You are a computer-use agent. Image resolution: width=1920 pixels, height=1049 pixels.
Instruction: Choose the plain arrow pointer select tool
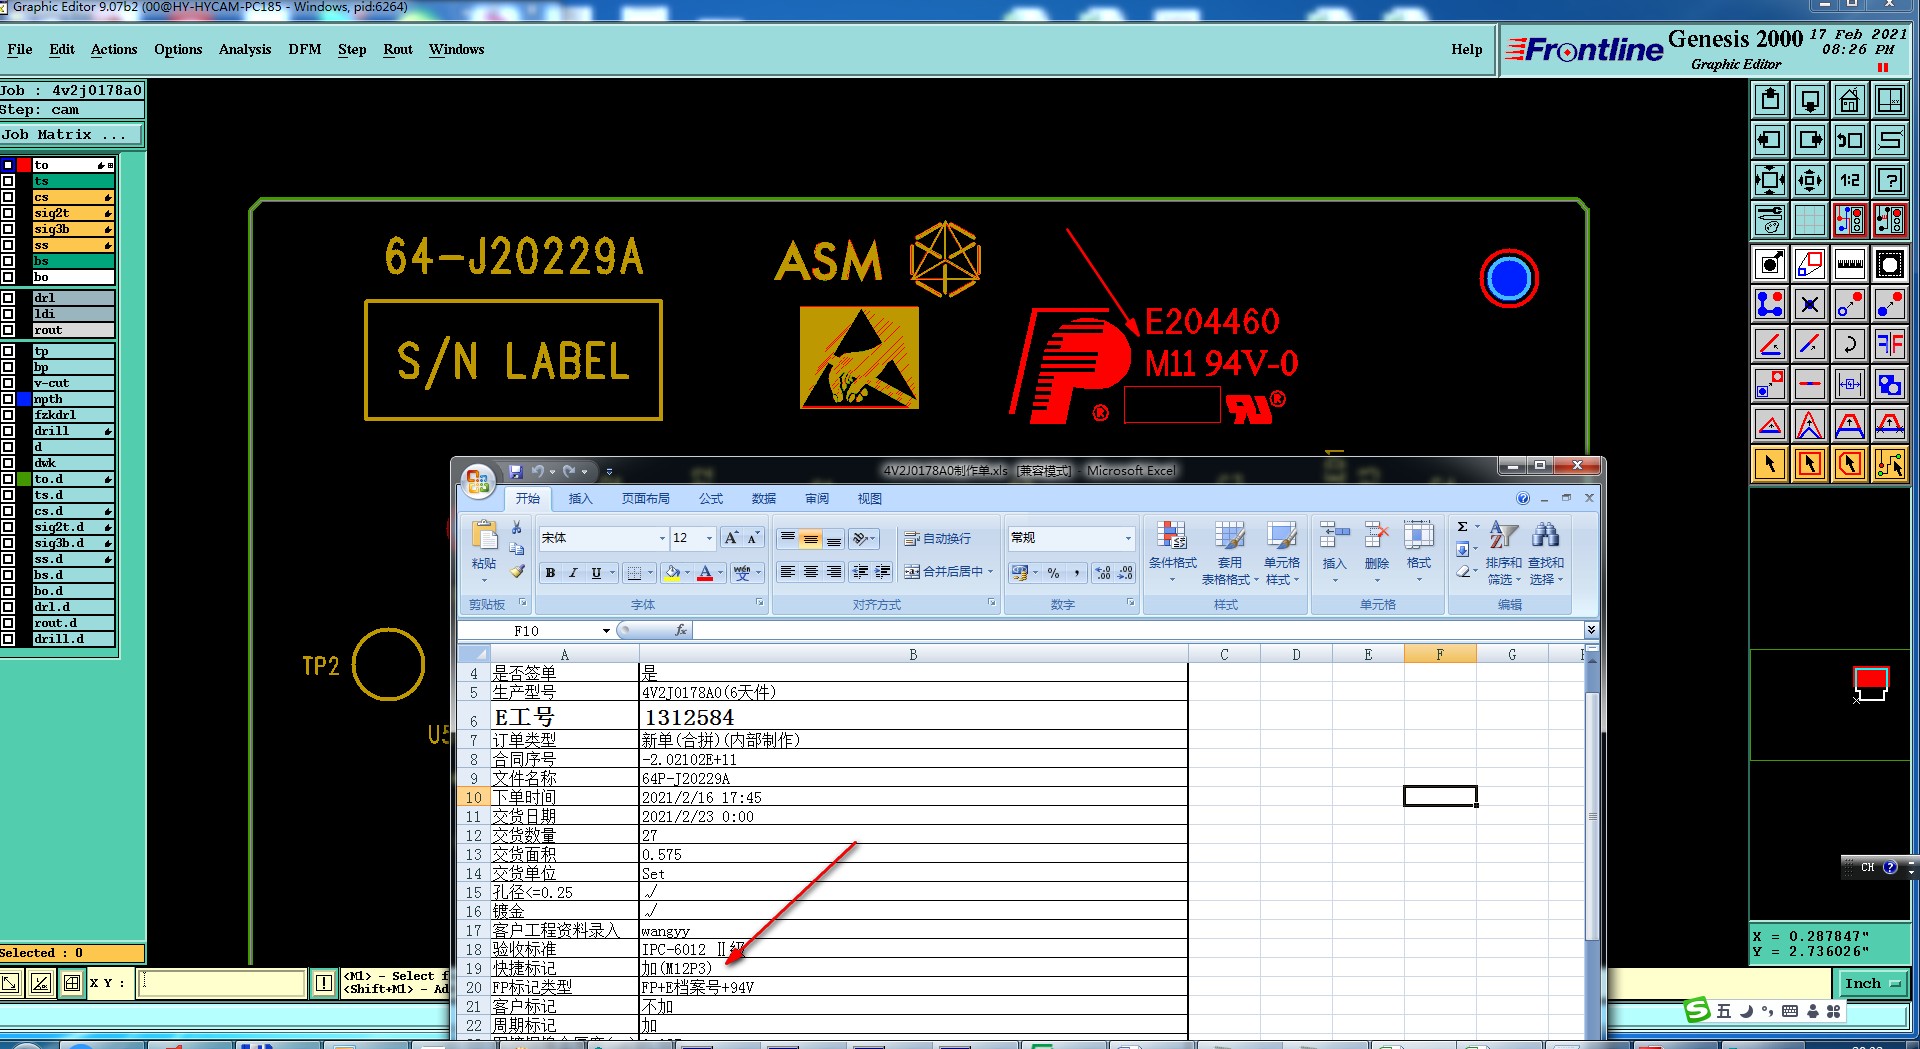click(1770, 464)
